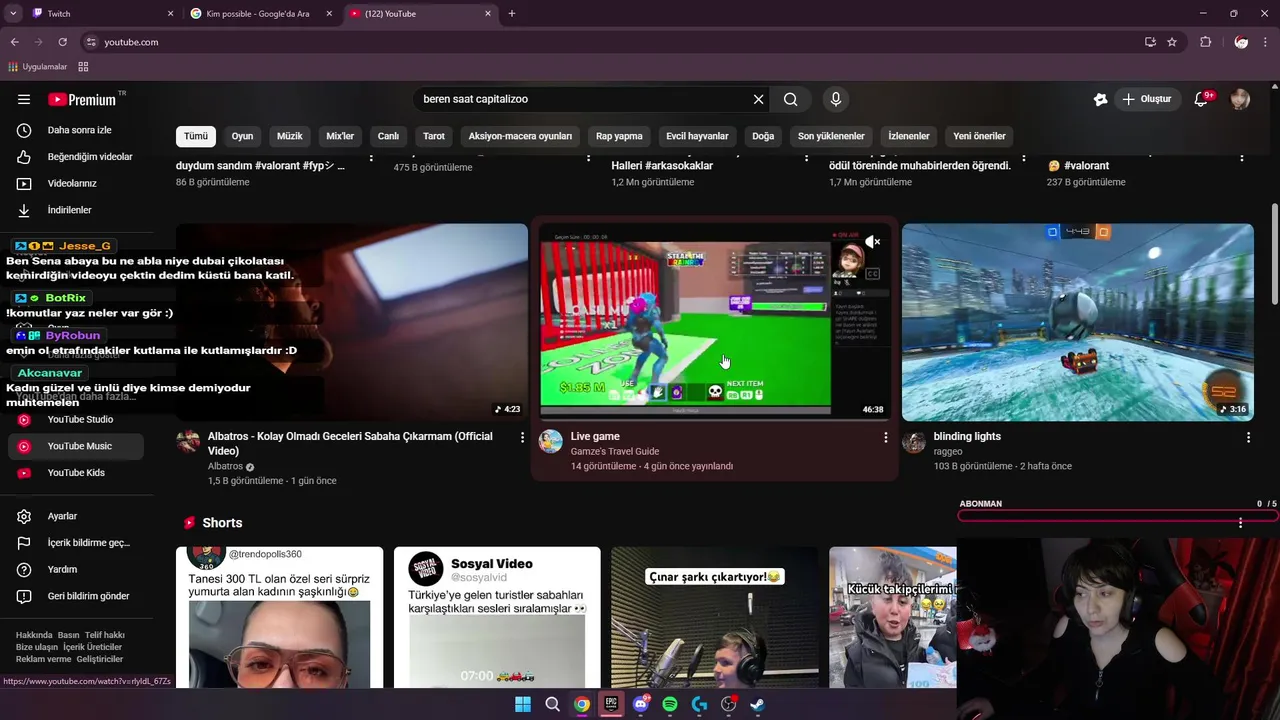Image resolution: width=1280 pixels, height=720 pixels.
Task: Open İndirilenler in sidebar
Action: [x=76, y=210]
